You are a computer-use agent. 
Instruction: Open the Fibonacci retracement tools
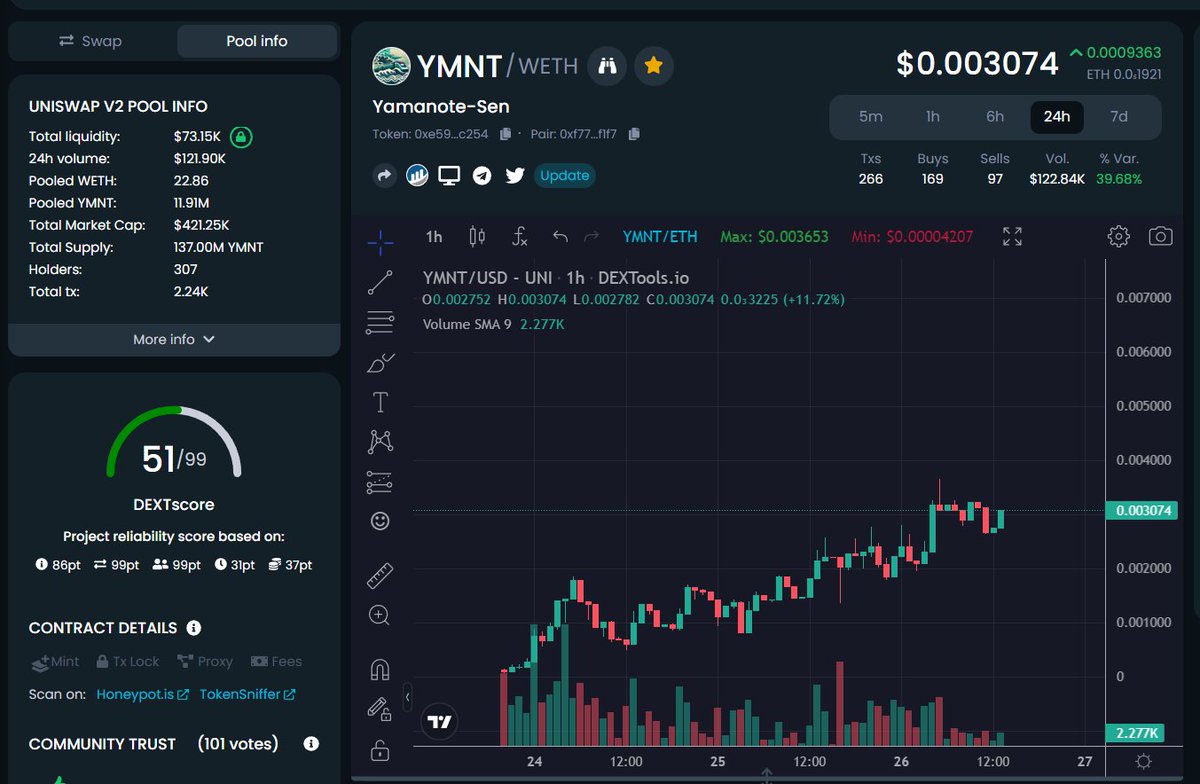coord(380,322)
